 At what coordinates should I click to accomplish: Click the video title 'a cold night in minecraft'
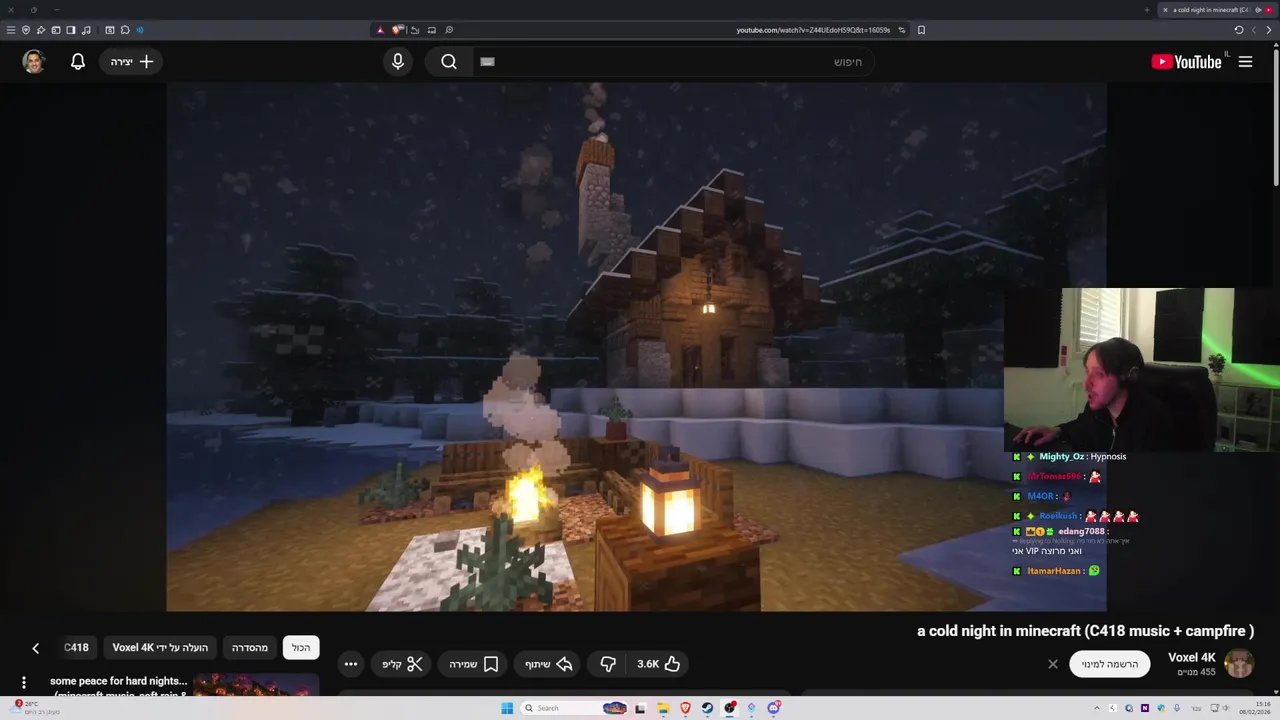coord(1085,631)
